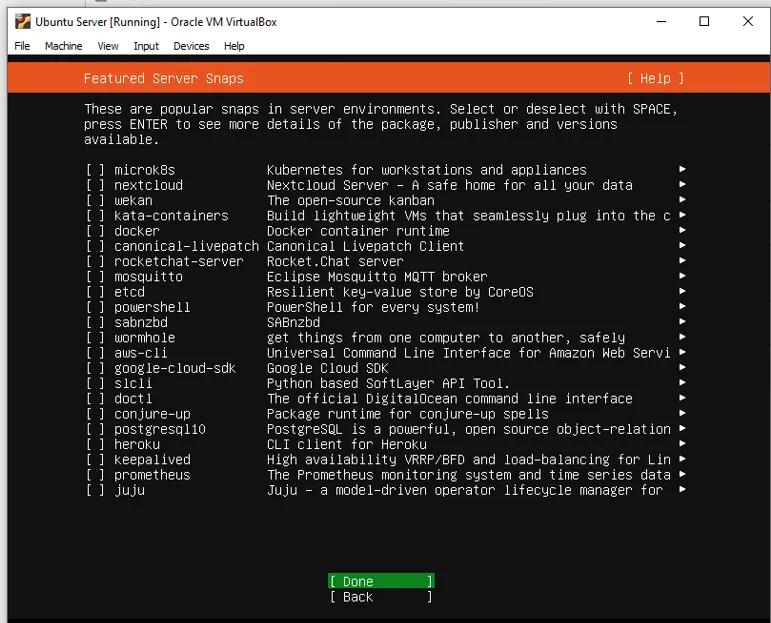This screenshot has height=623, width=771.
Task: Maximize the VirtualBox window
Action: (x=704, y=21)
